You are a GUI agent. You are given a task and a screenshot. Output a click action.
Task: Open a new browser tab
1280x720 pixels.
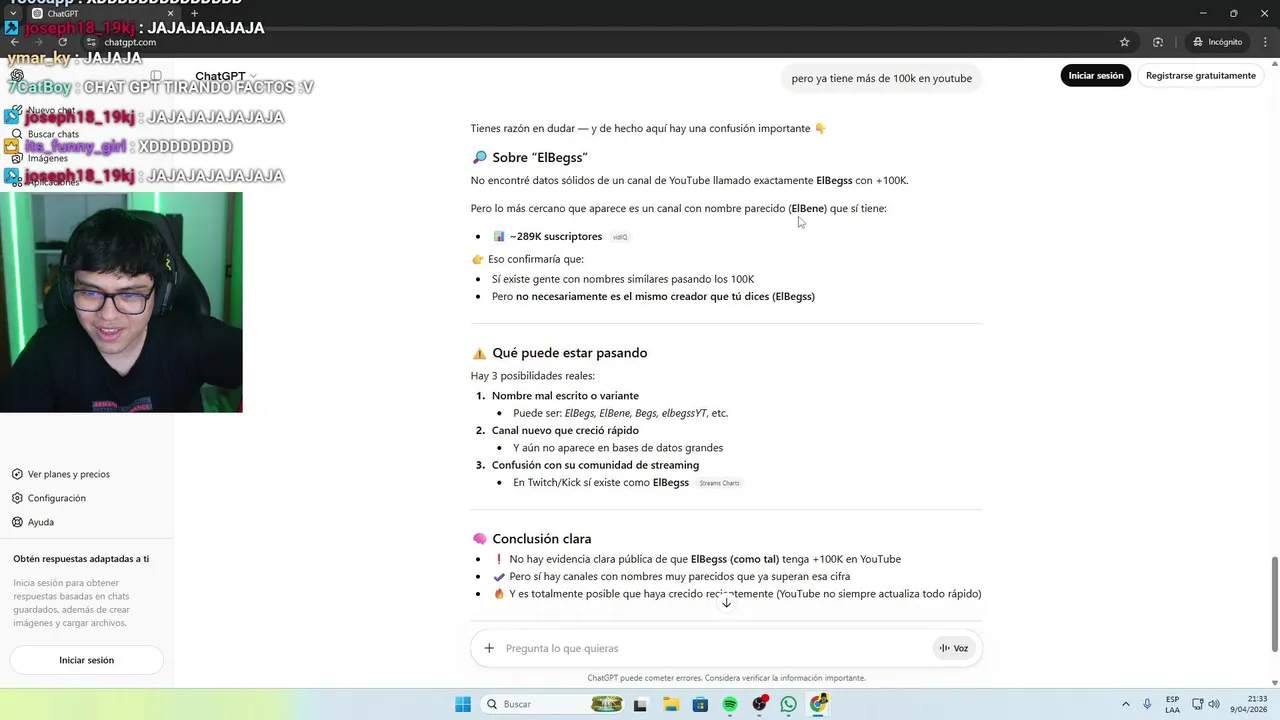194,13
